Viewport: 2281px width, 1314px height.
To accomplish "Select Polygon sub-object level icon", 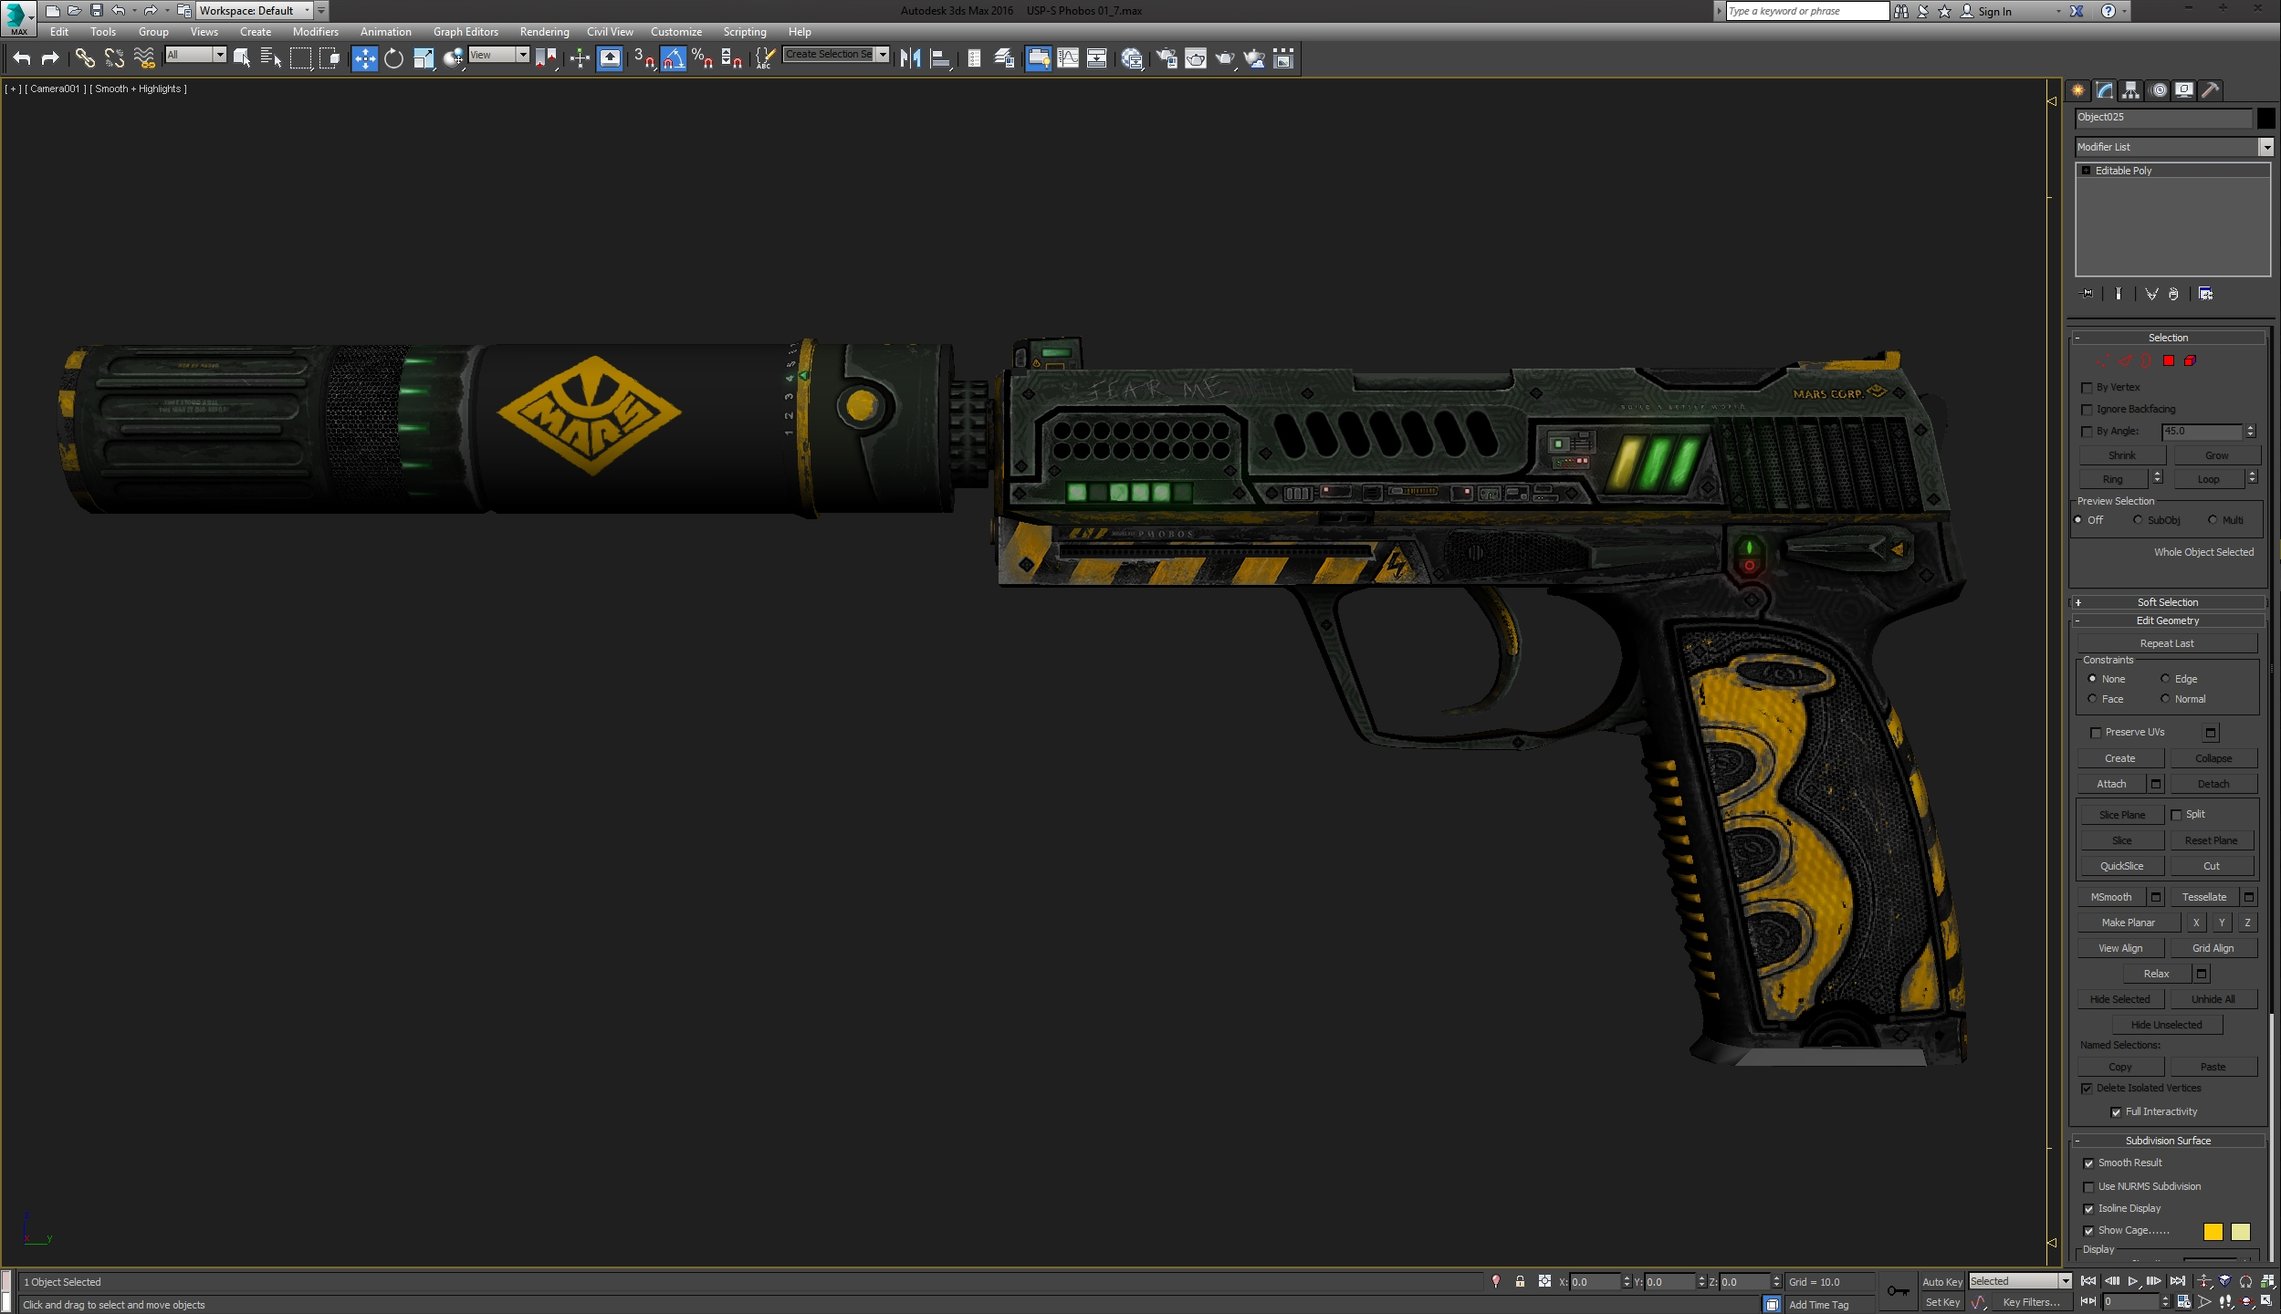I will click(x=2168, y=361).
